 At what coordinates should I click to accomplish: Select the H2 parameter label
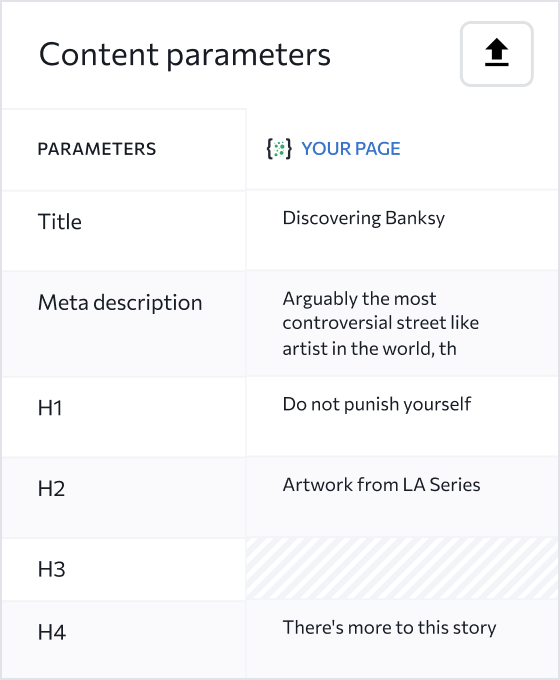[51, 489]
